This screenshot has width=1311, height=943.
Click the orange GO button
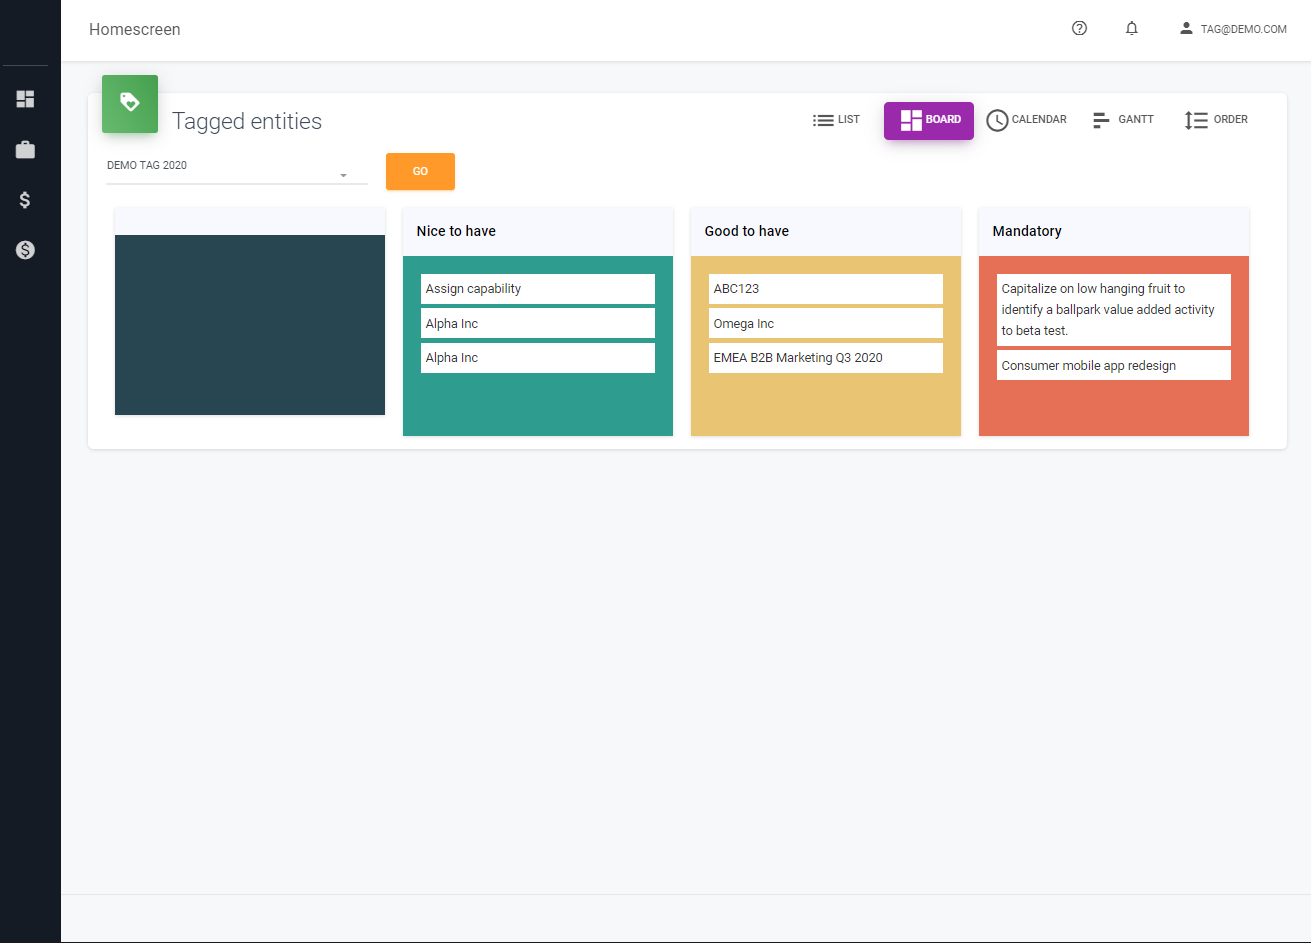point(420,171)
